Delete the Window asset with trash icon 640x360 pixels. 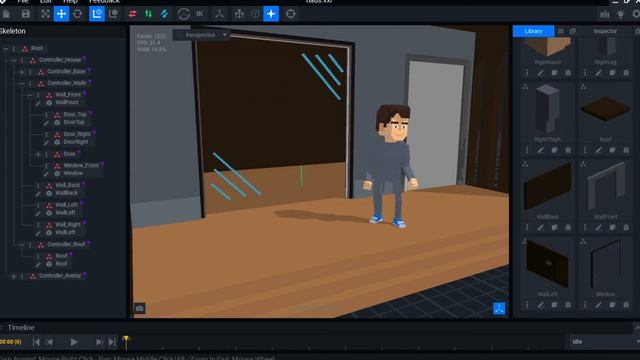point(626,305)
